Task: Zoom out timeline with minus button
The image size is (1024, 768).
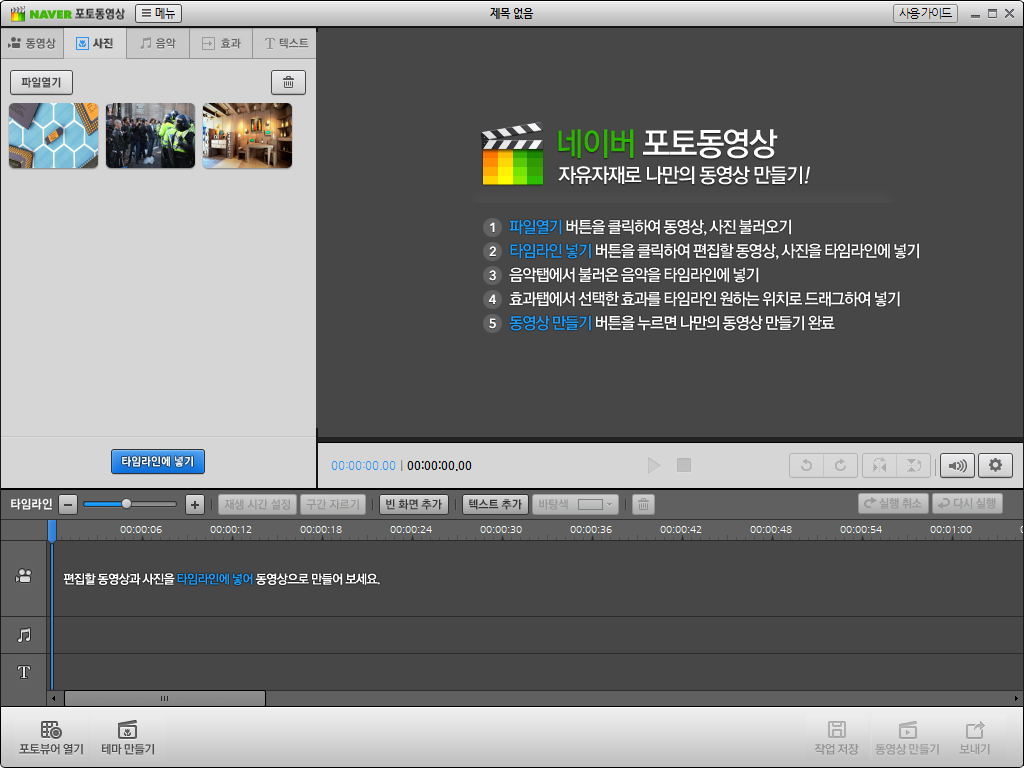Action: pos(68,504)
